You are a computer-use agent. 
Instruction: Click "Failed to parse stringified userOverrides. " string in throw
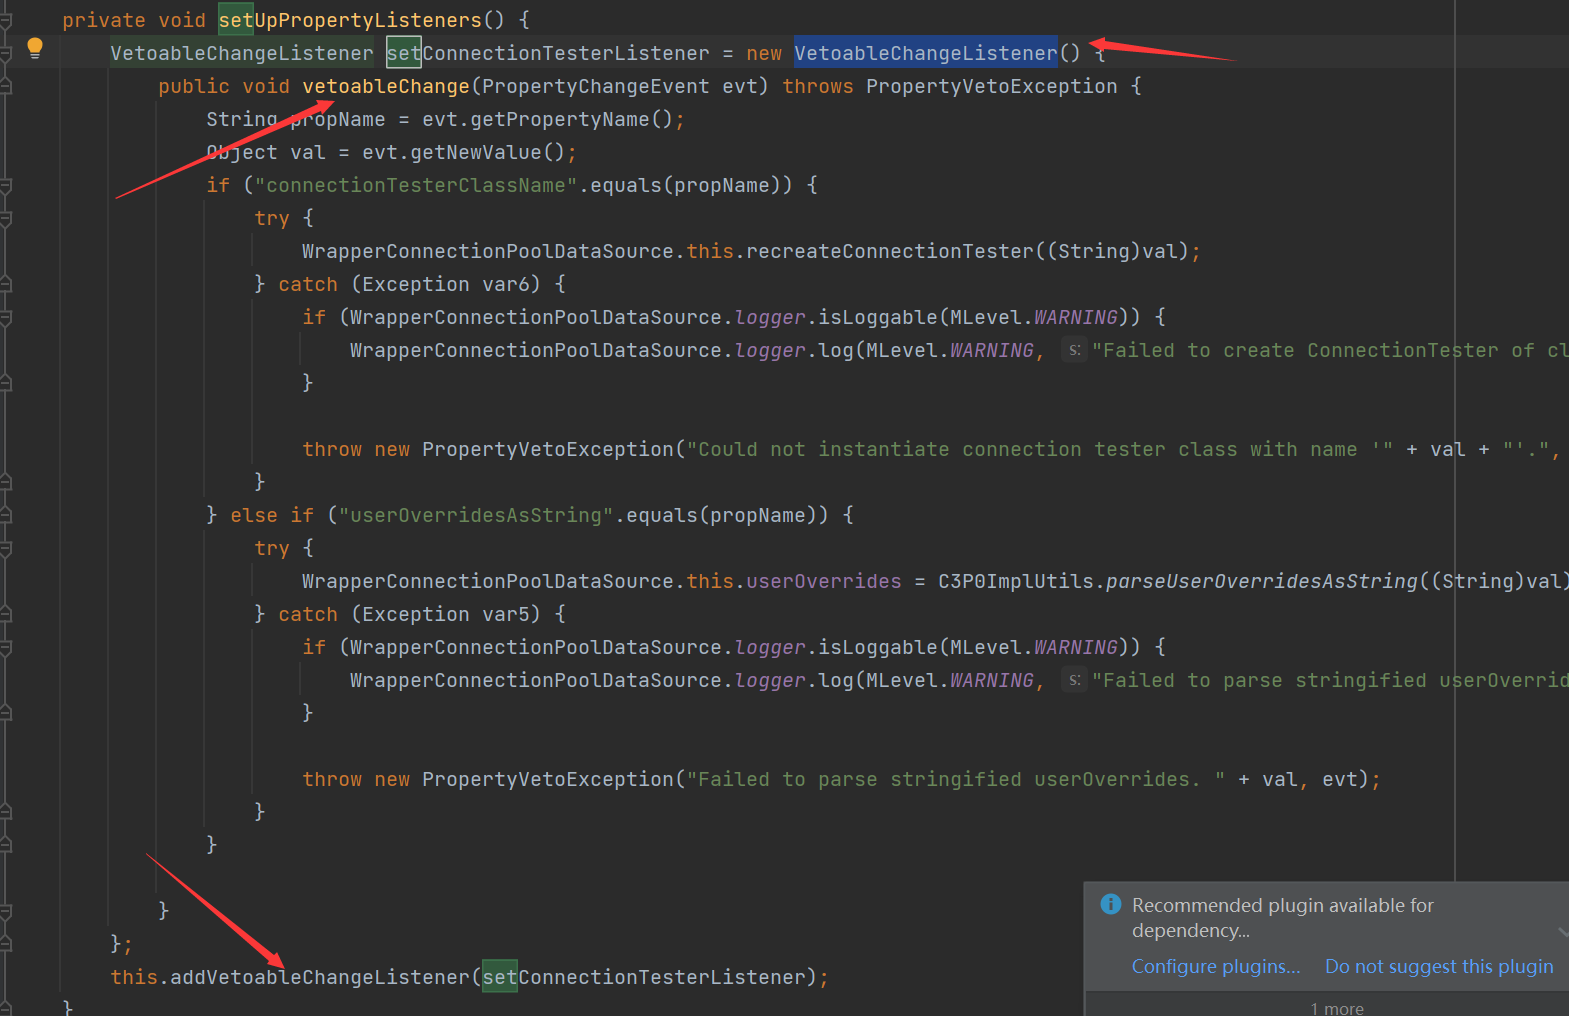956,779
